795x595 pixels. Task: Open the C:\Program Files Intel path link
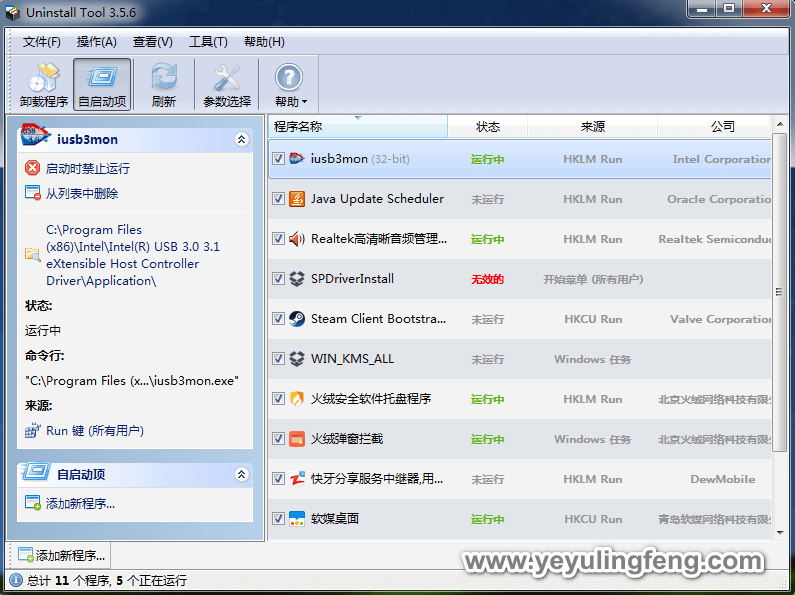pyautogui.click(x=133, y=255)
